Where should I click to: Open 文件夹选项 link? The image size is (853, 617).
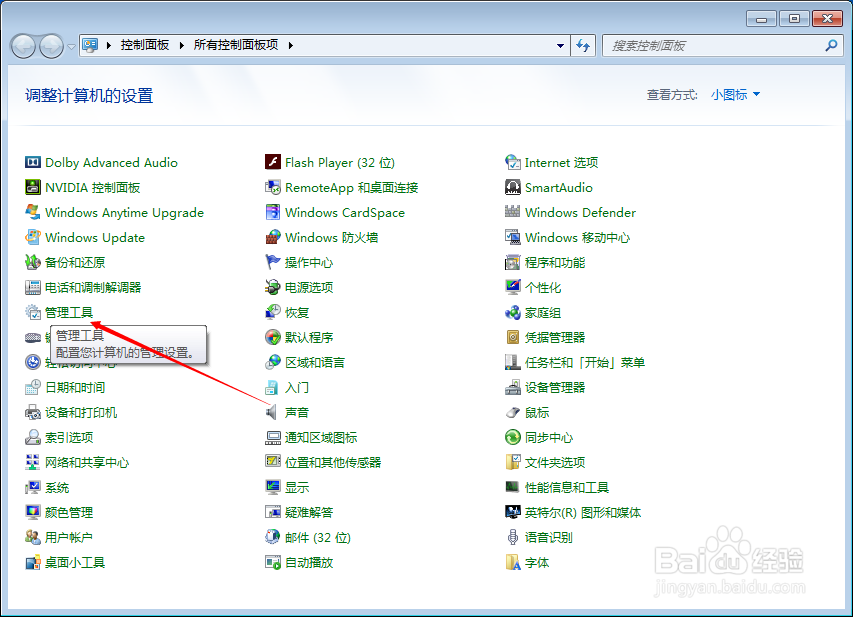(554, 462)
